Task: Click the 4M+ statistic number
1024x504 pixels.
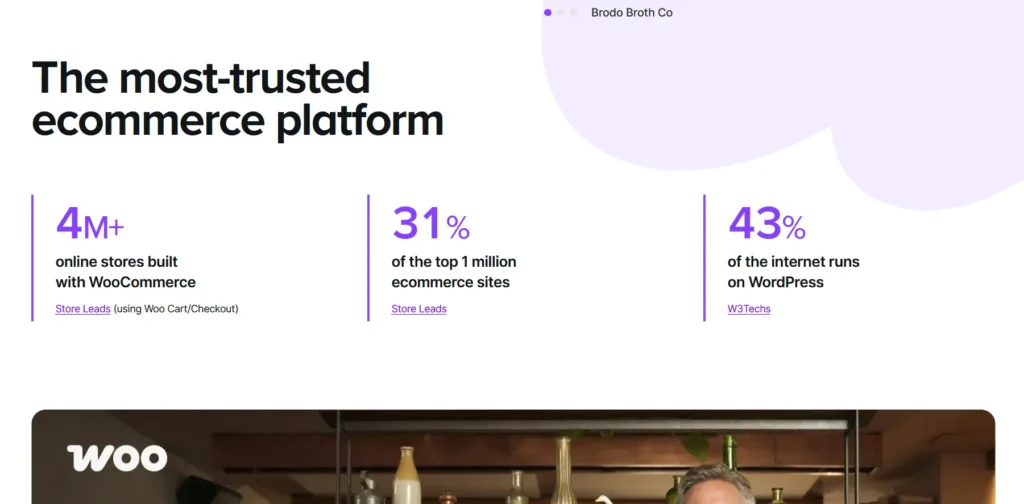Action: [90, 224]
